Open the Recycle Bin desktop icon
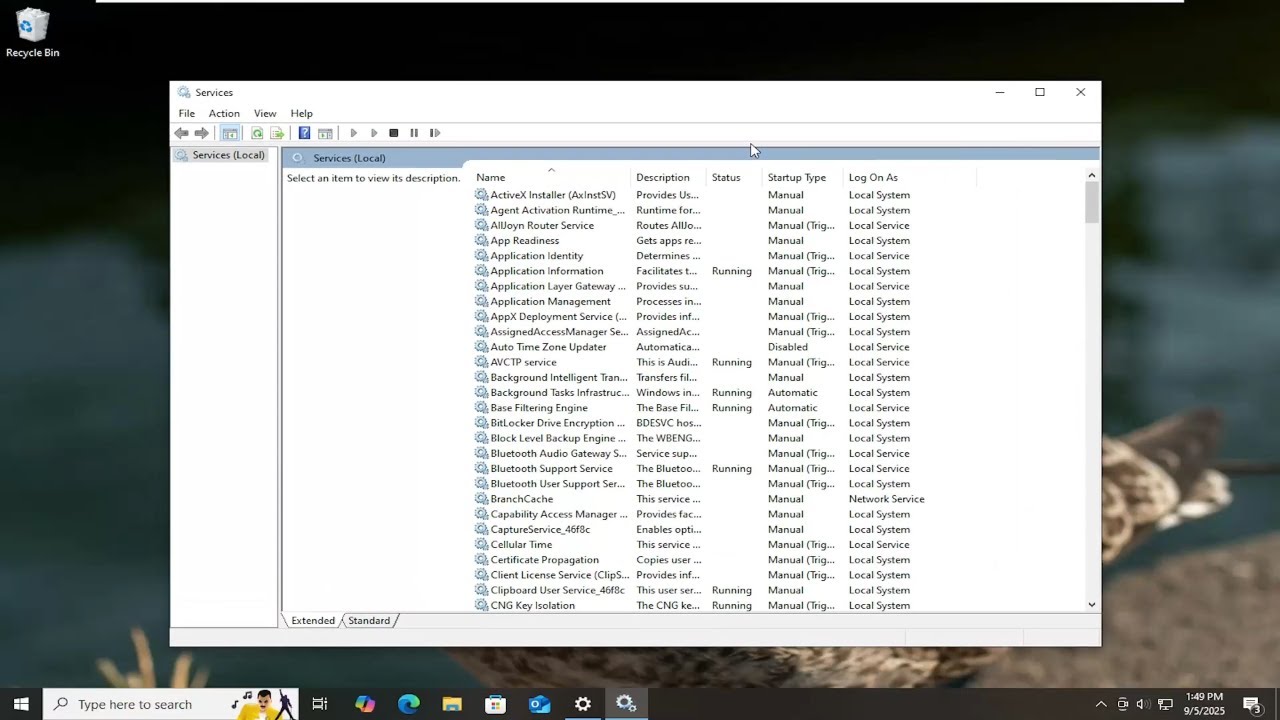 (x=33, y=33)
